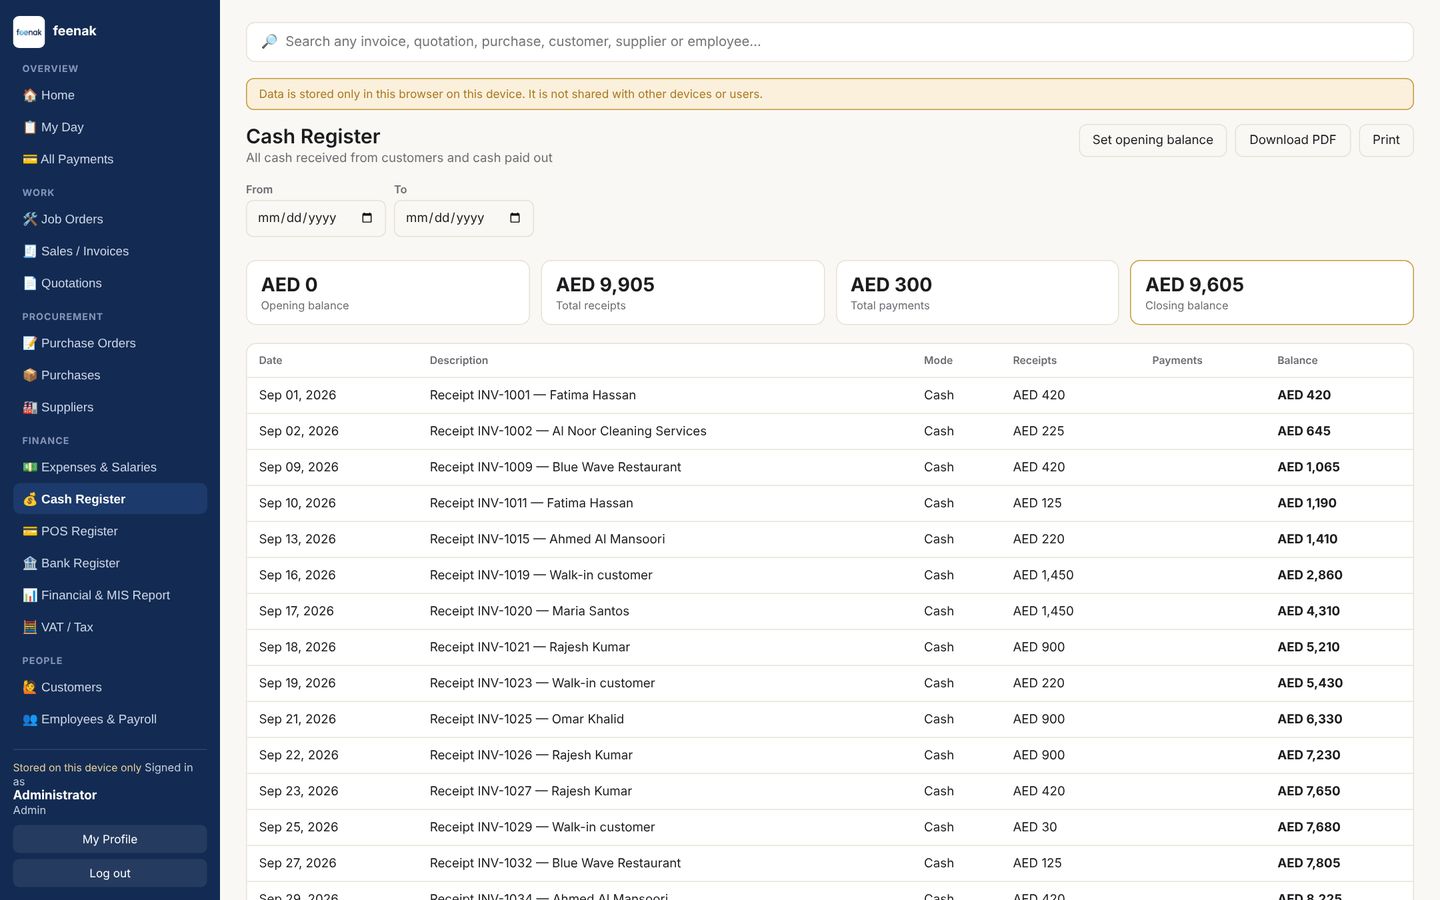Open the Suppliers factory icon
1440x900 pixels.
pos(30,407)
